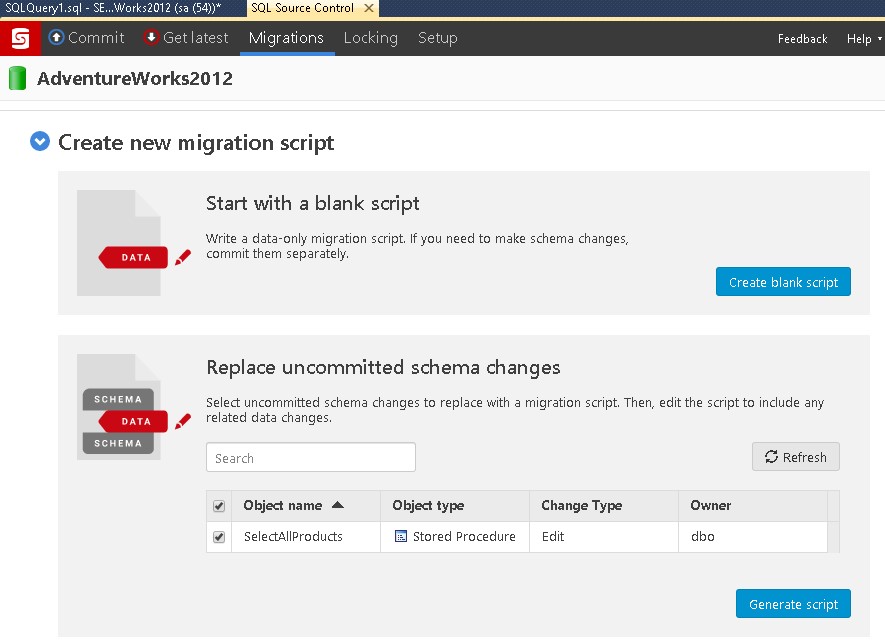The image size is (885, 644).
Task: Uncheck the SelectAllProducts row checkbox
Action: [219, 537]
